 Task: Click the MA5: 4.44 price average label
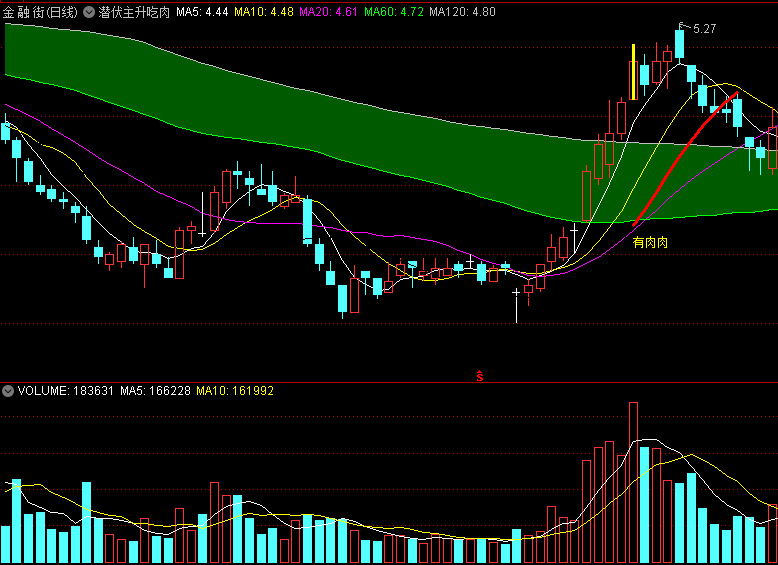pyautogui.click(x=202, y=12)
